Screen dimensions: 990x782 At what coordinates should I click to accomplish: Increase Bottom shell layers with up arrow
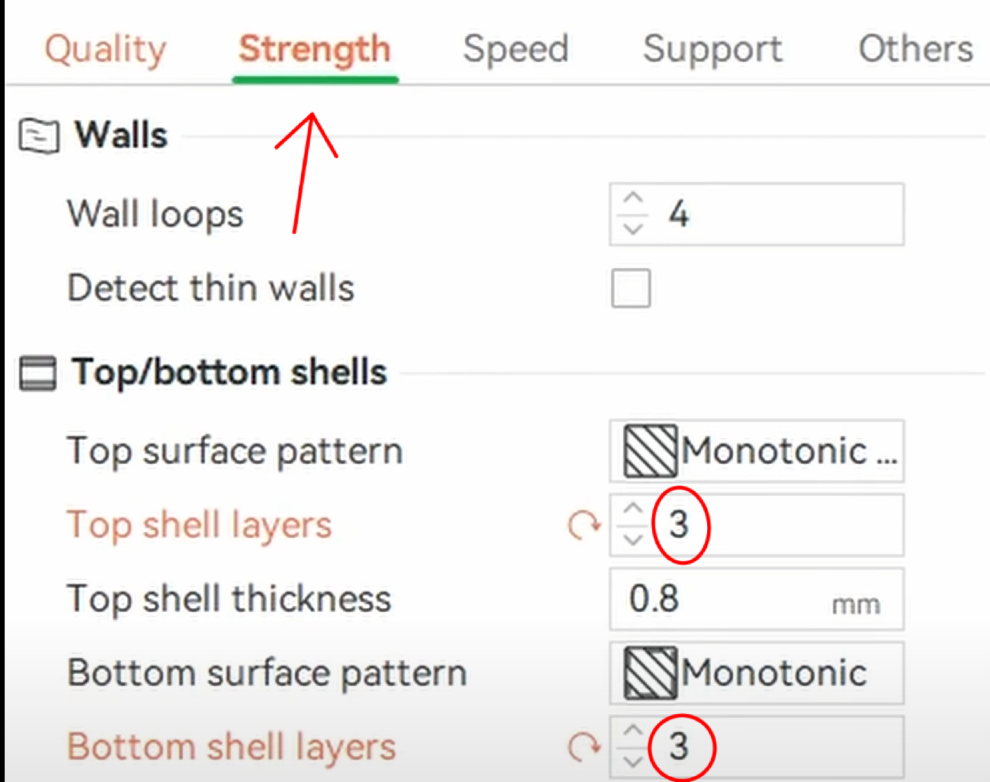tap(632, 732)
